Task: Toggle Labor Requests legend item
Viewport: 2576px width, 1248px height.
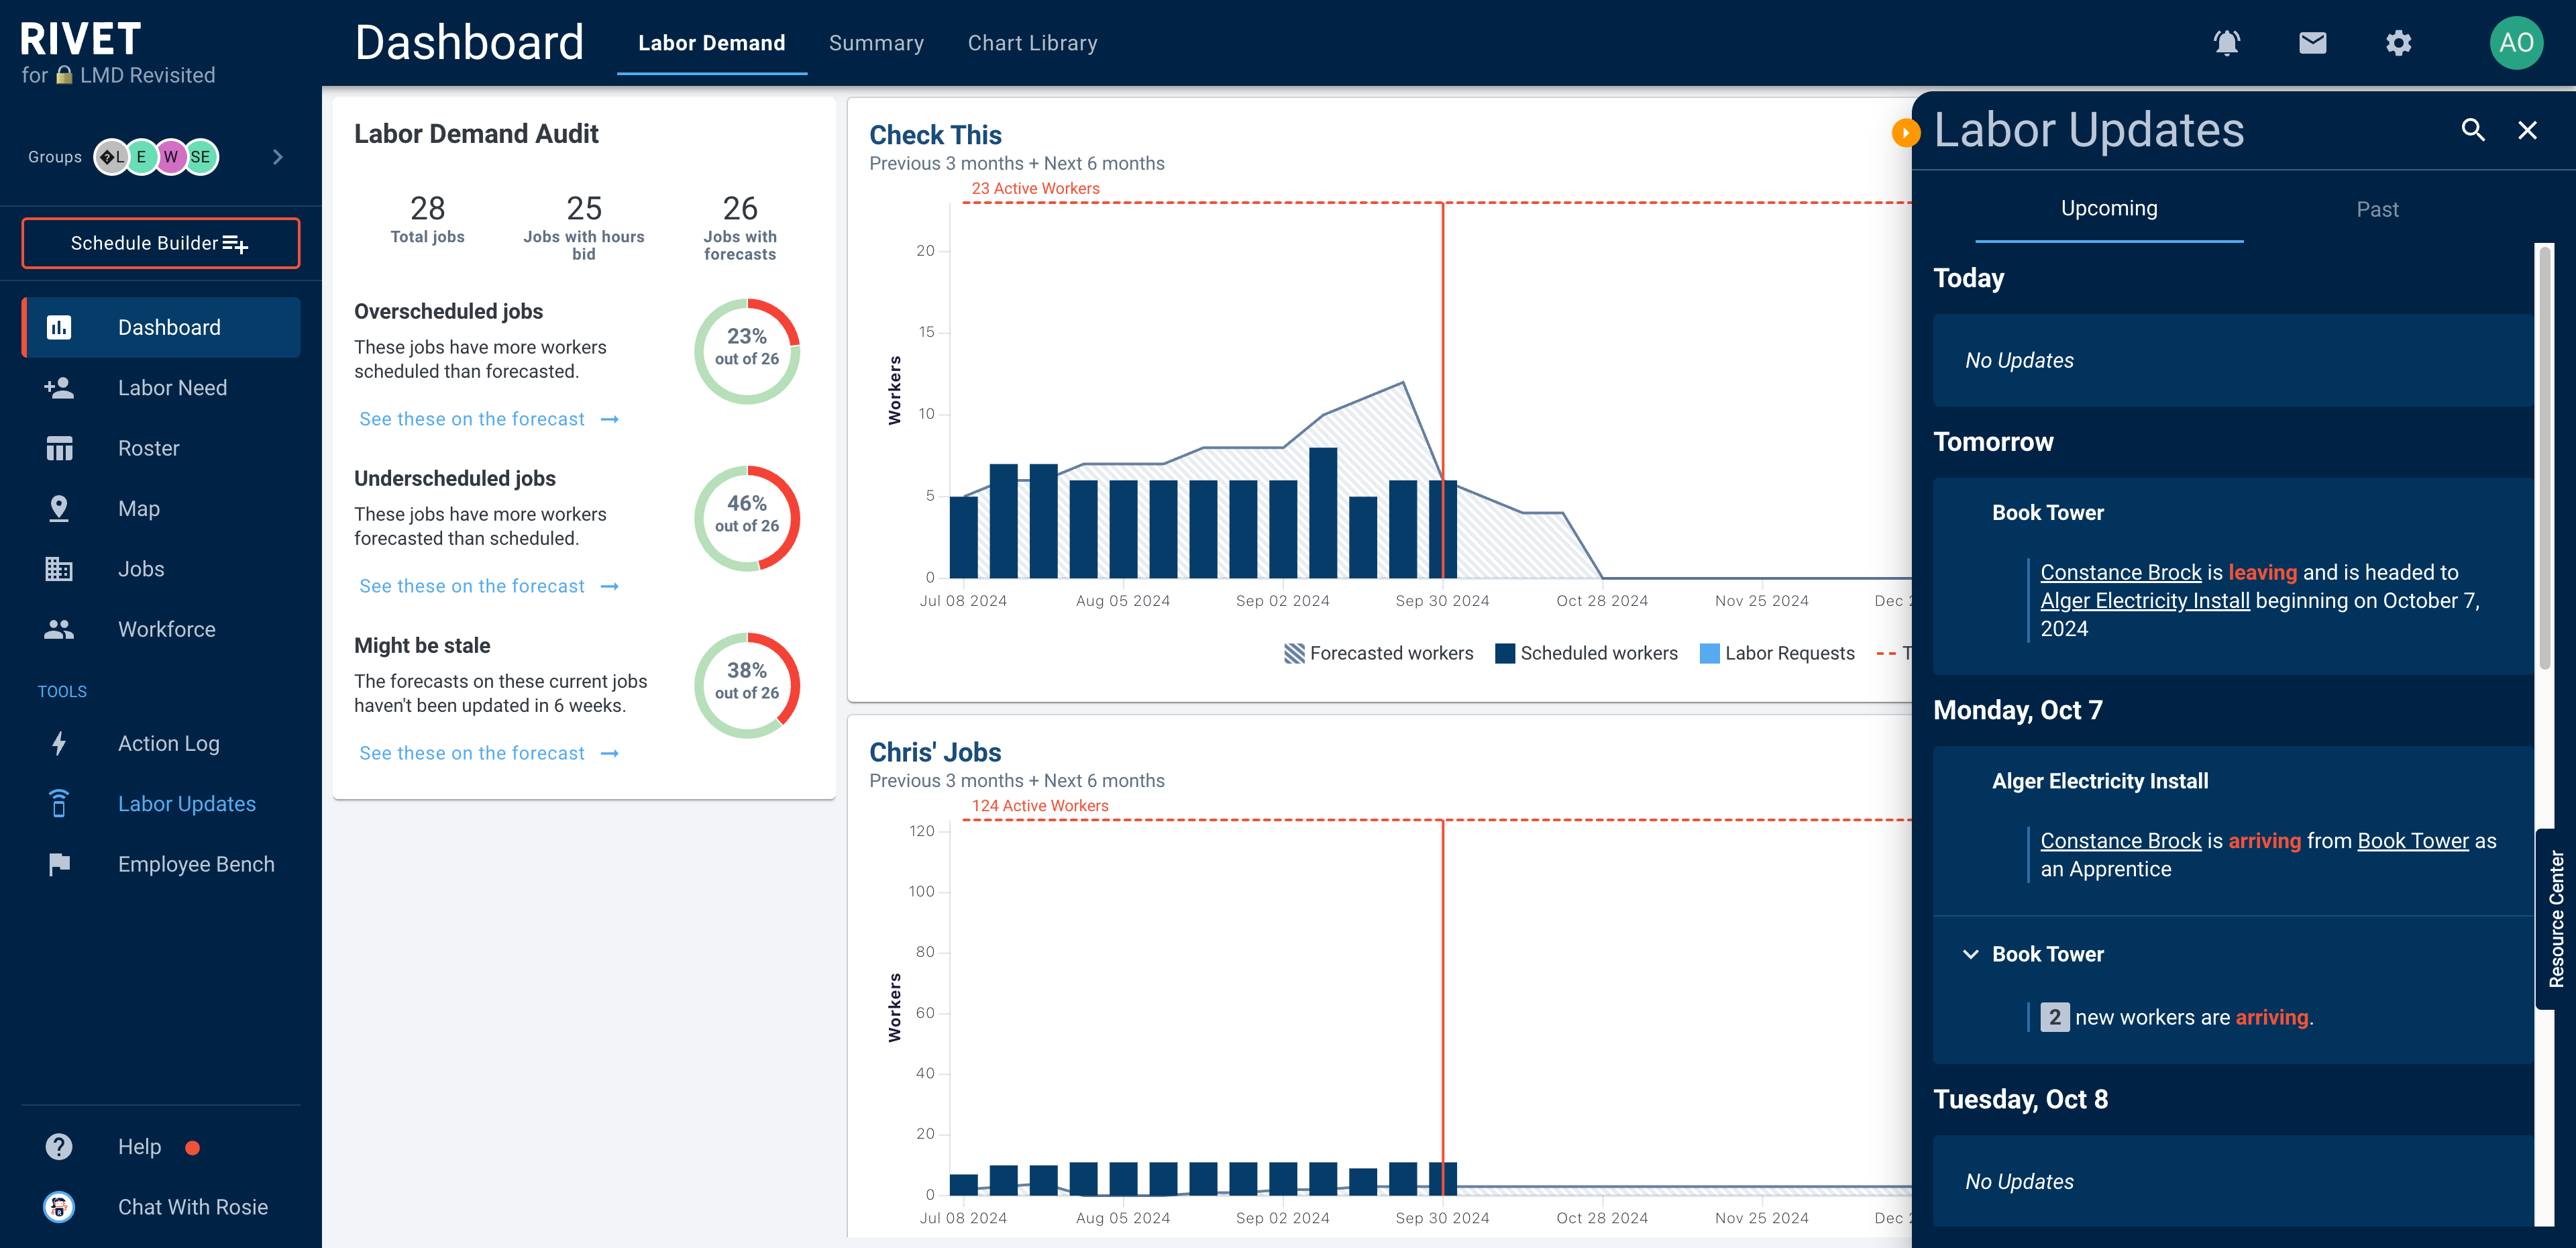Action: point(1777,653)
